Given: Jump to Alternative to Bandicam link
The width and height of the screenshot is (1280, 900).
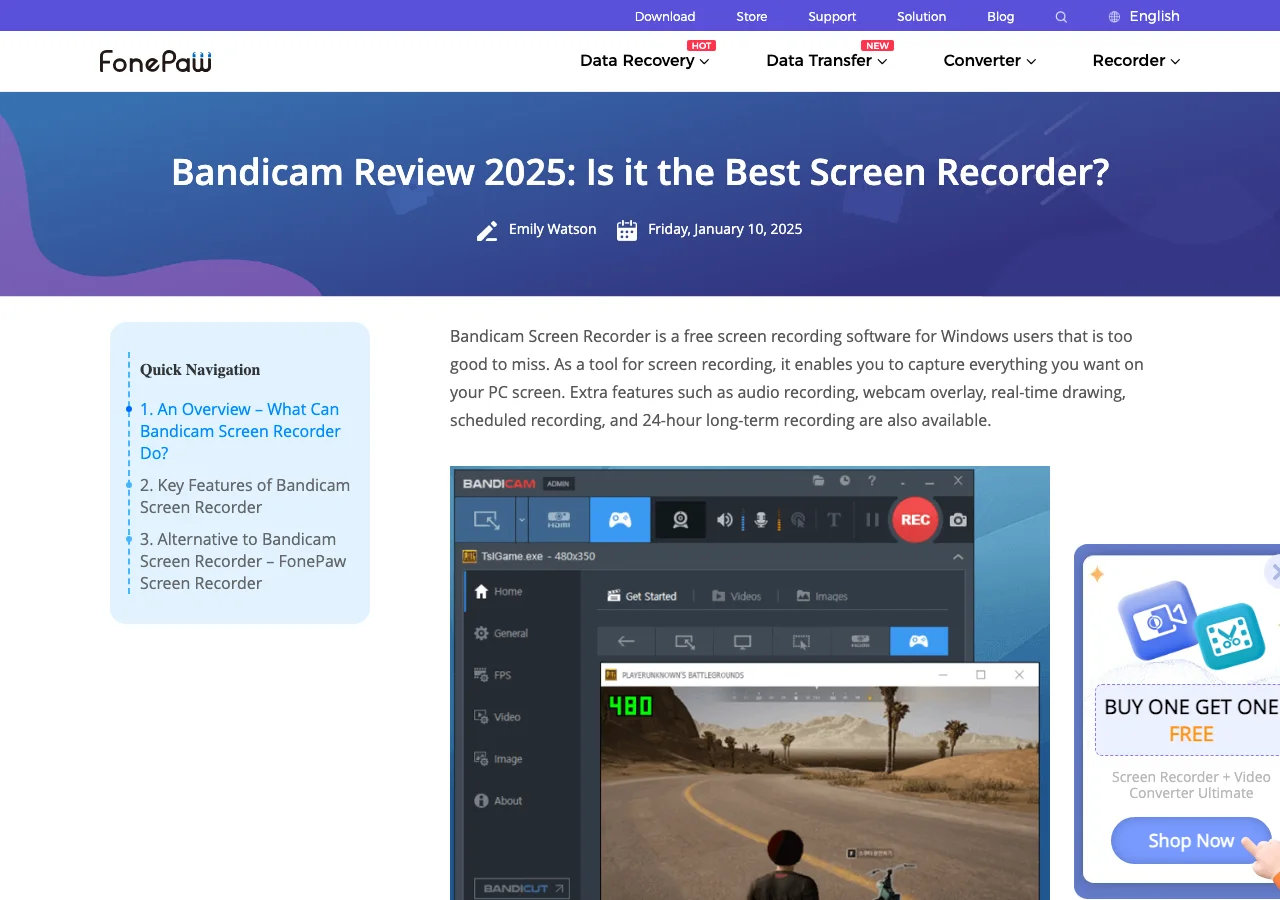Looking at the screenshot, I should pyautogui.click(x=243, y=561).
